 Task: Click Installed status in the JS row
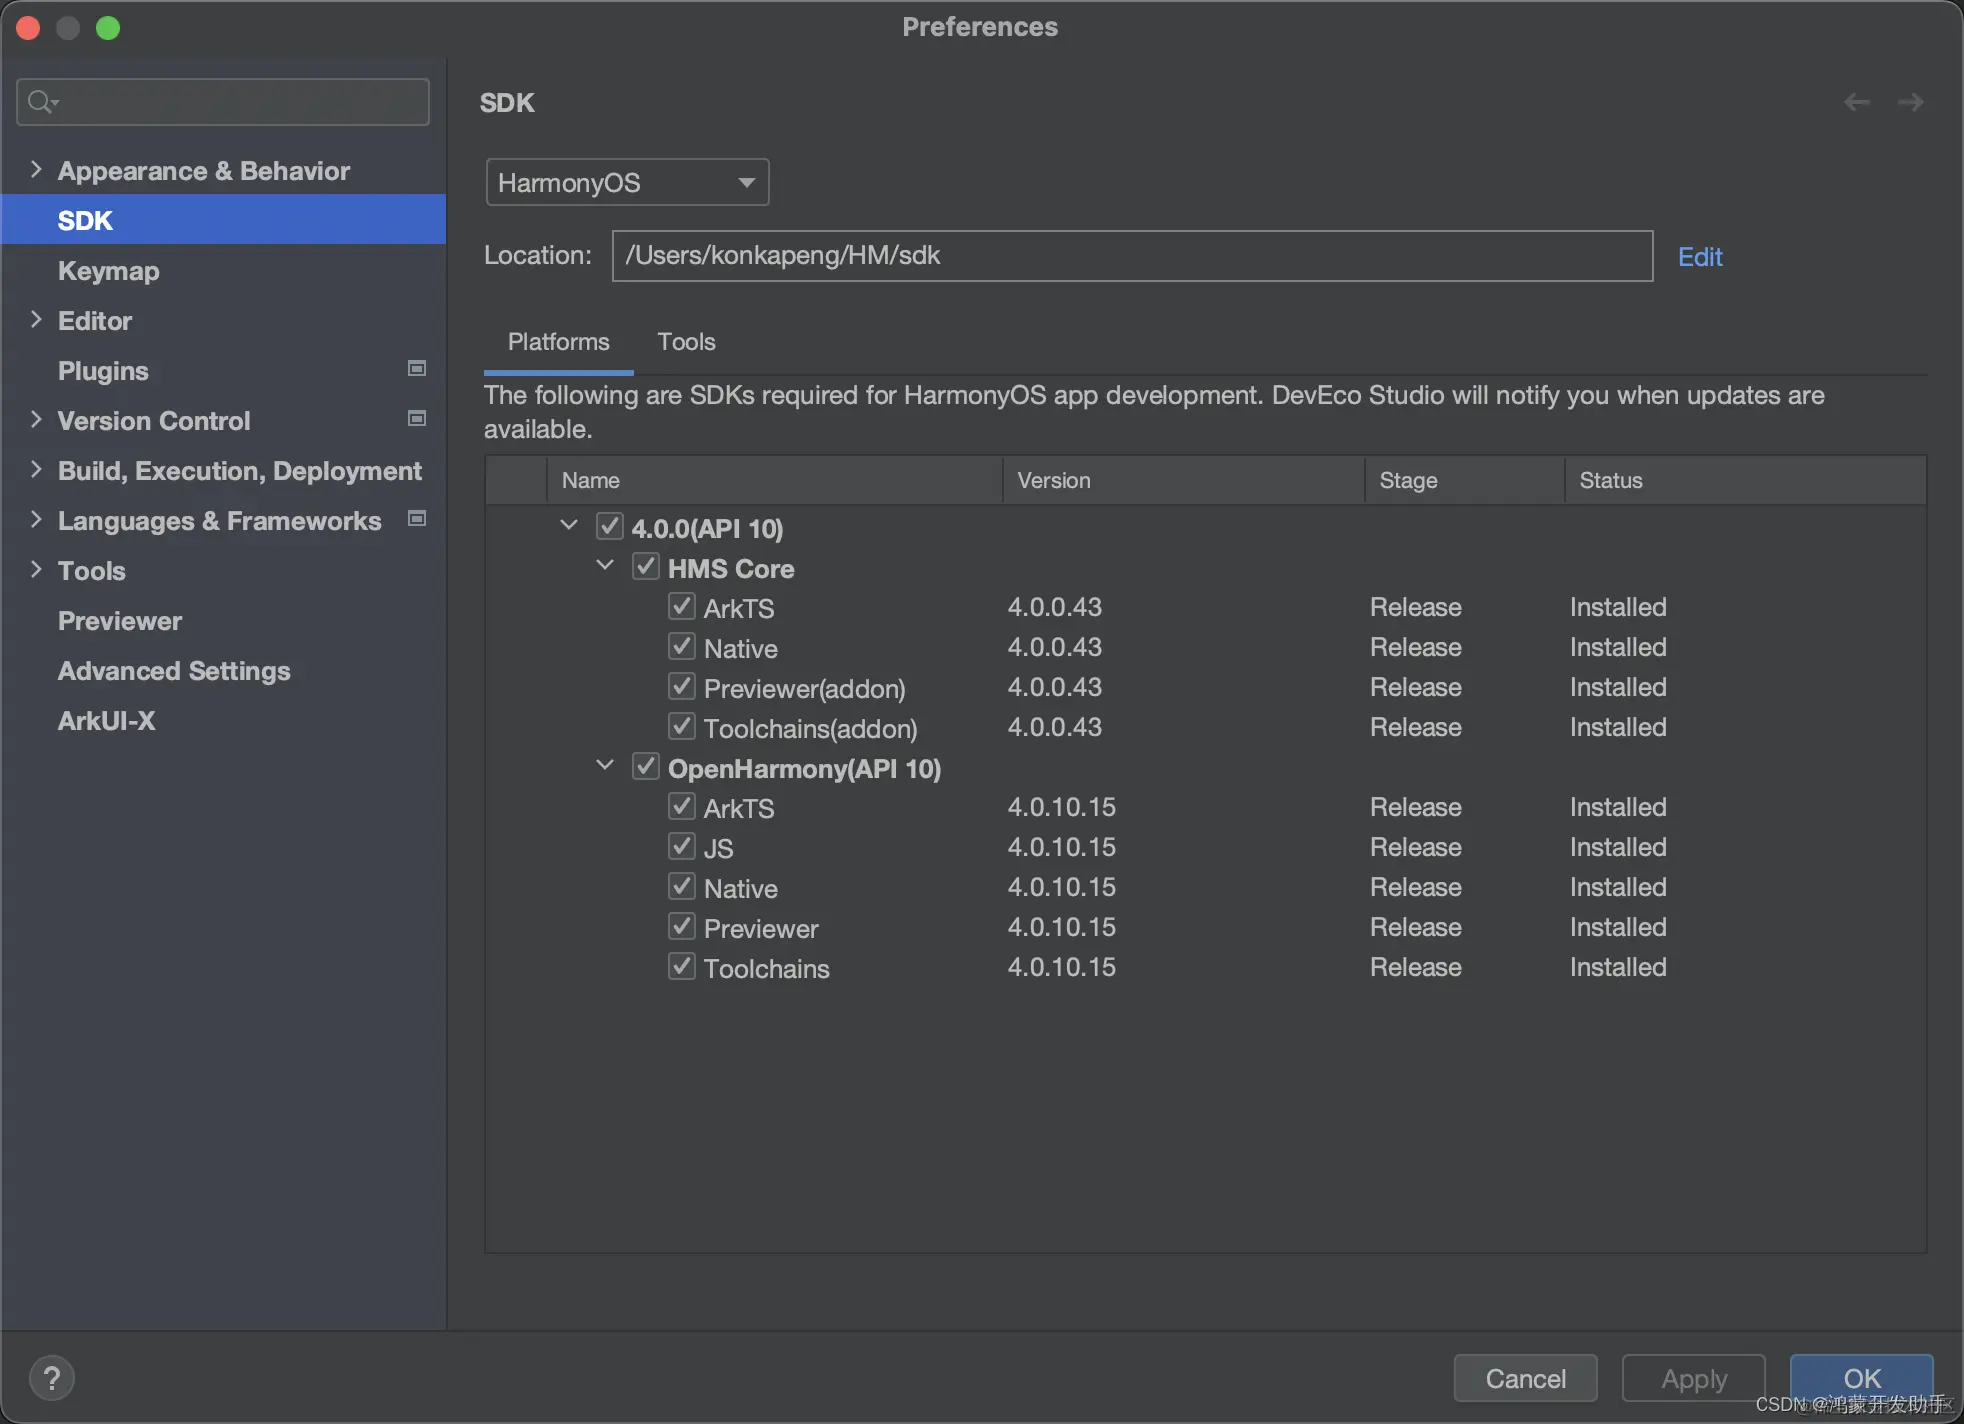[1618, 847]
